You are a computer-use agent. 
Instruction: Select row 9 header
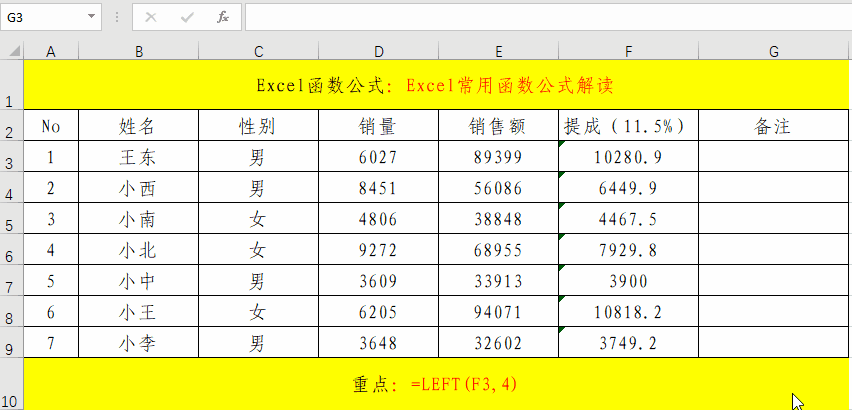point(11,342)
